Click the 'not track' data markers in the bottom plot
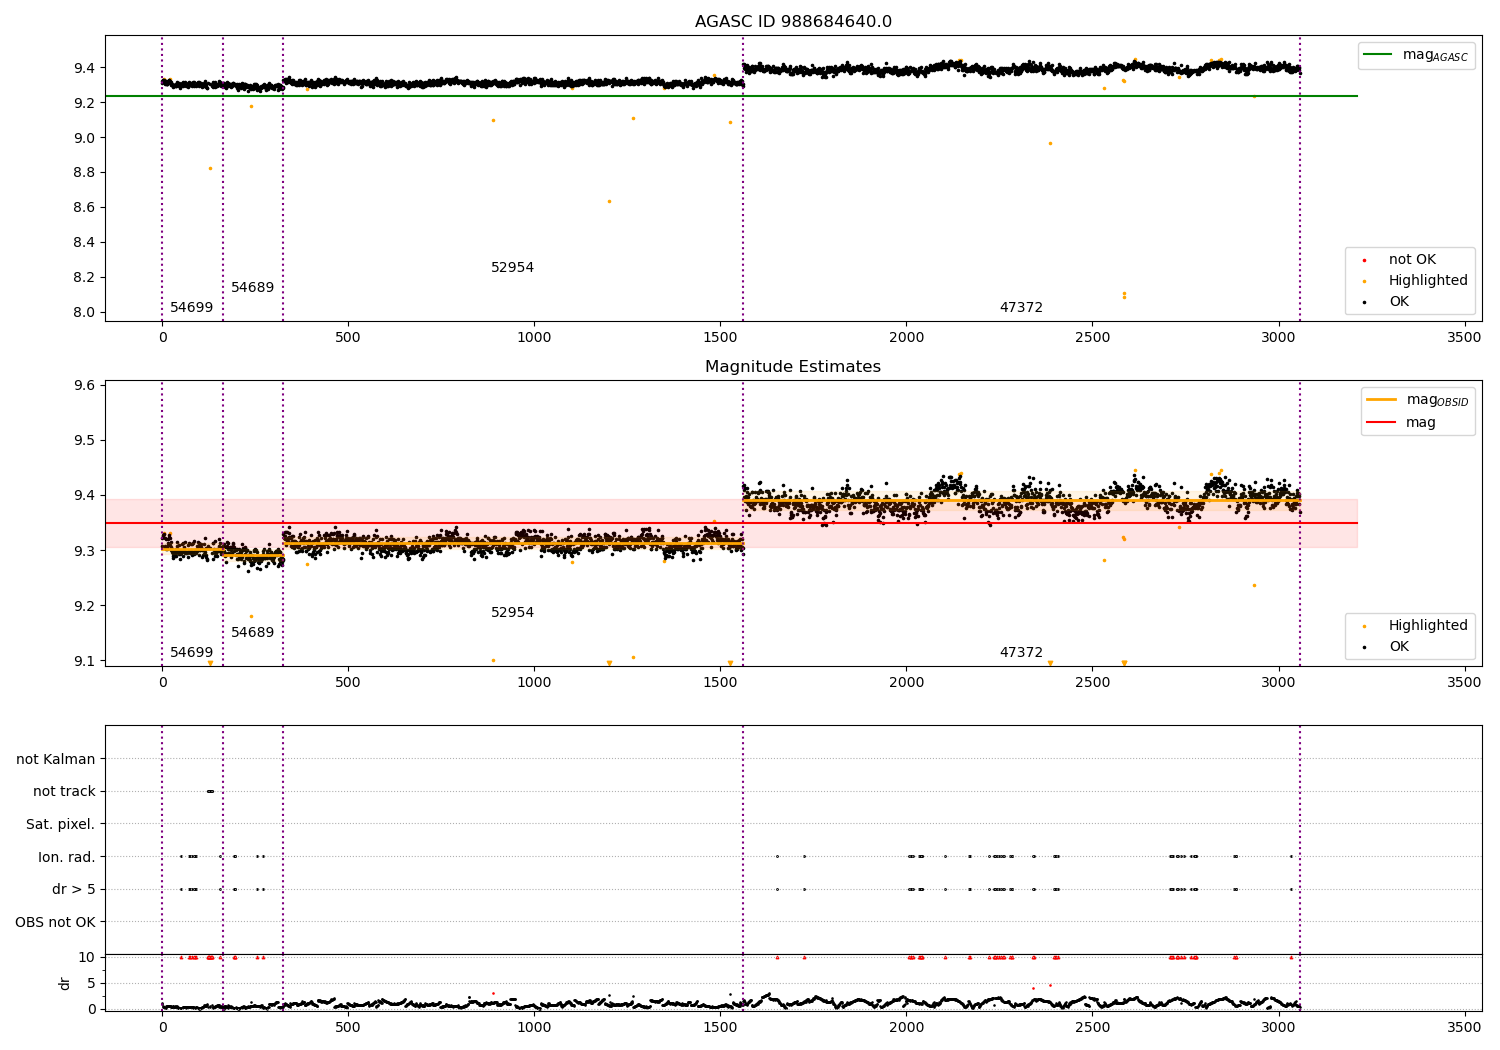Screen dimensions: 1500x1050 pyautogui.click(x=210, y=791)
